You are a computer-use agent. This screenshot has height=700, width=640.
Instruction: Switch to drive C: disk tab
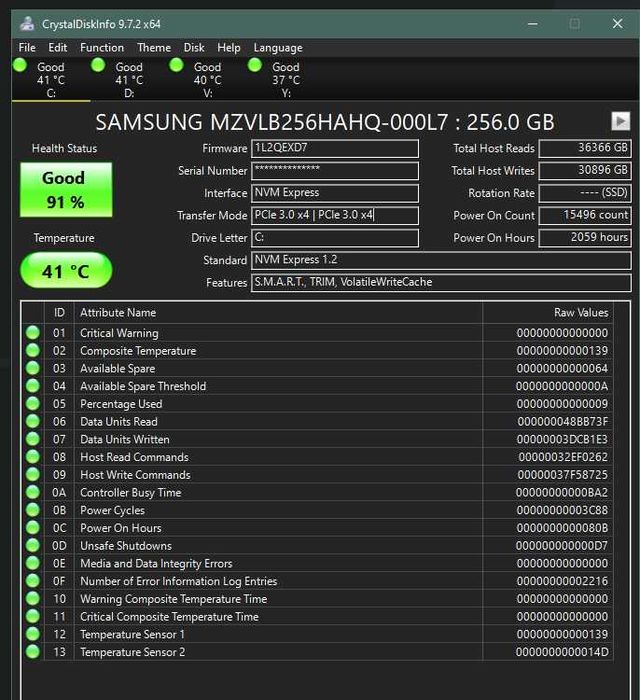(51, 79)
